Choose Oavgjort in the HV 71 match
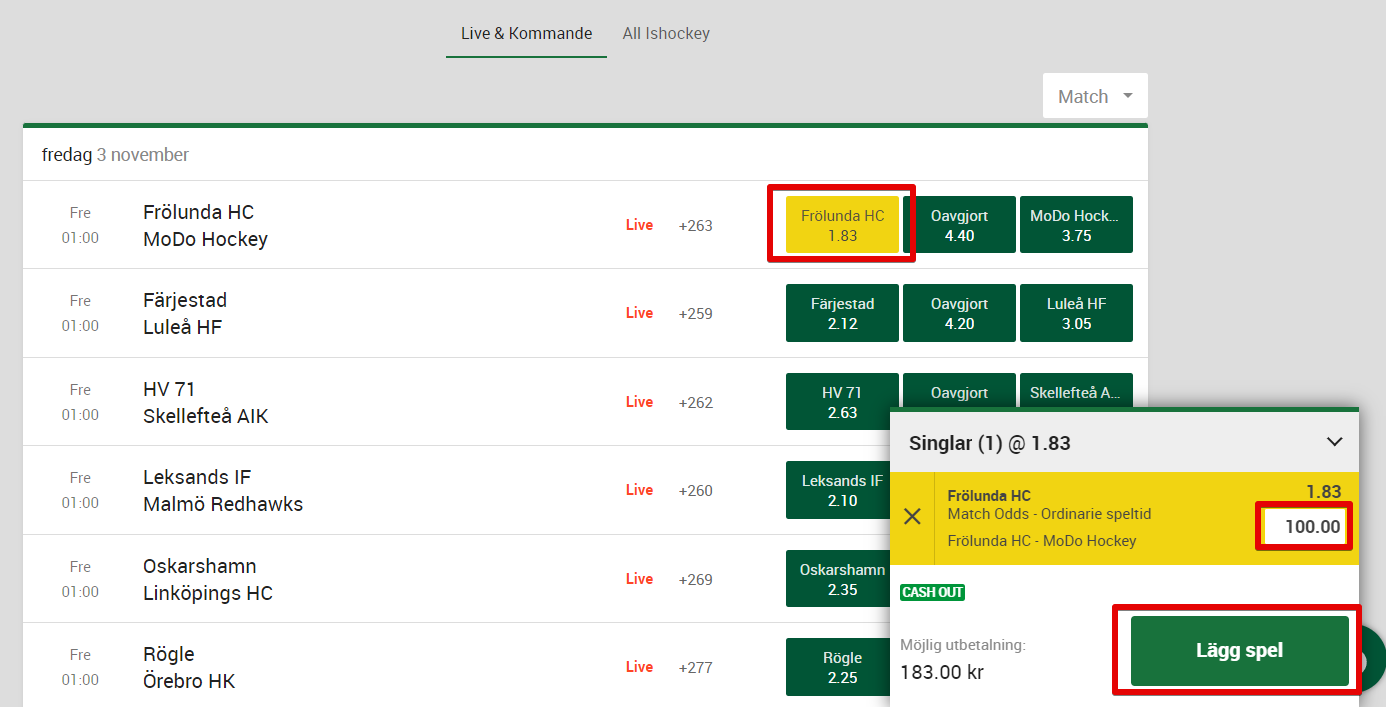Viewport: 1386px width, 707px height. tap(959, 390)
